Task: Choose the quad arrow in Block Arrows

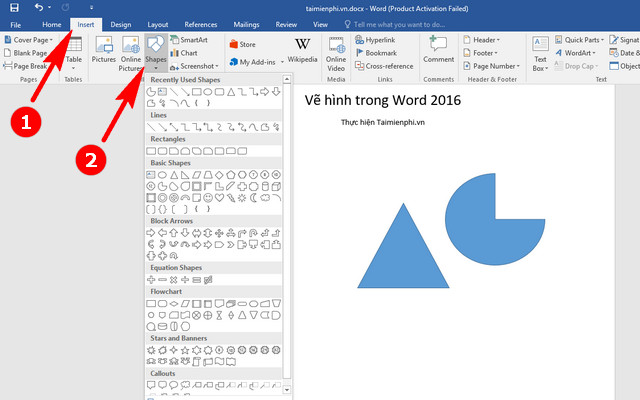Action: pos(219,233)
